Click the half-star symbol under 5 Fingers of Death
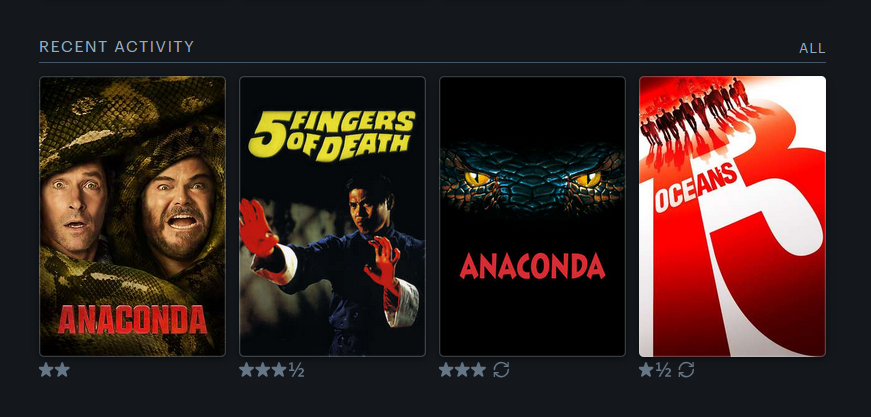The width and height of the screenshot is (871, 417). [296, 370]
